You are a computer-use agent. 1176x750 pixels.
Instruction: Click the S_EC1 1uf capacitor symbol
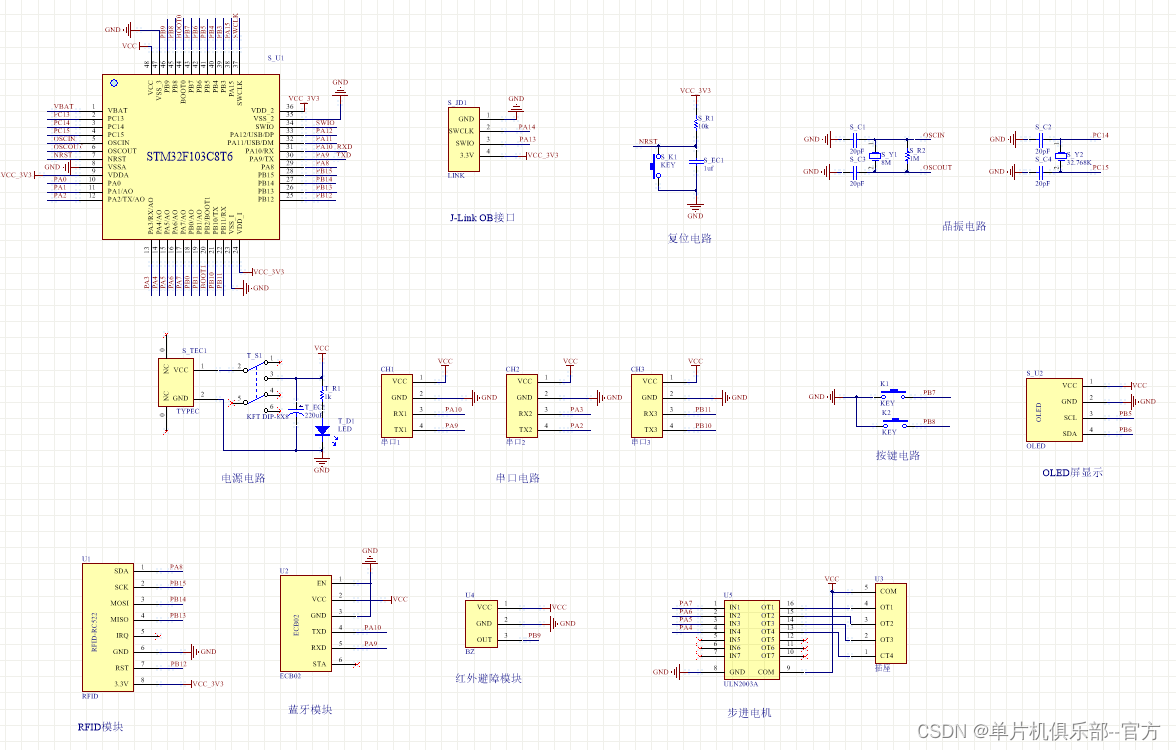coord(696,161)
